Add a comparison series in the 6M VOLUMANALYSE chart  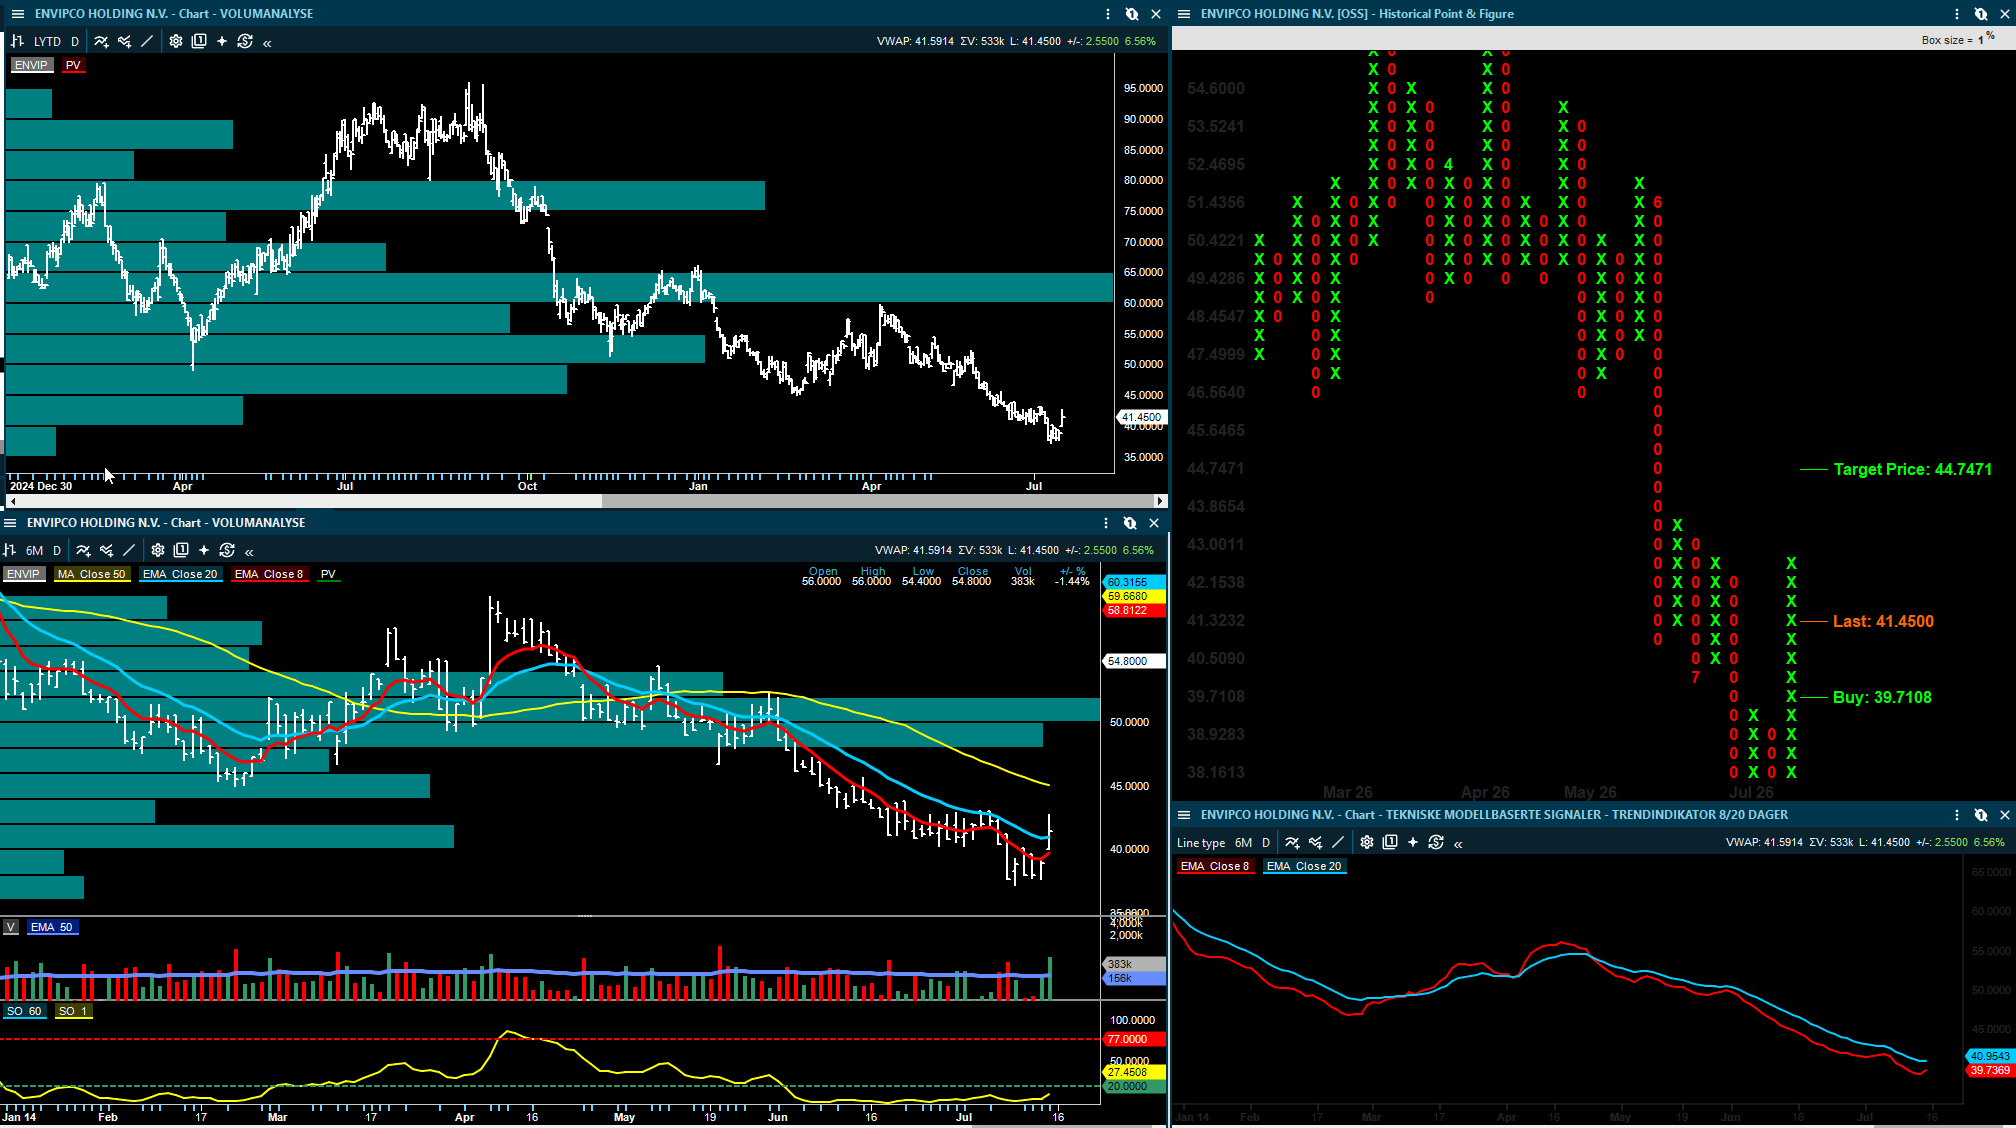click(106, 550)
